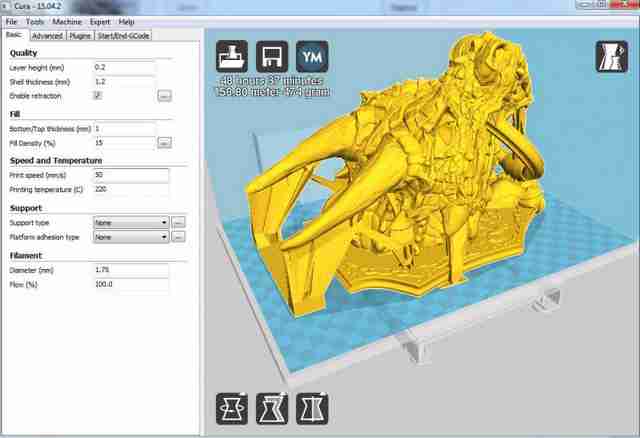
Task: Open the View mode icon
Action: click(611, 56)
